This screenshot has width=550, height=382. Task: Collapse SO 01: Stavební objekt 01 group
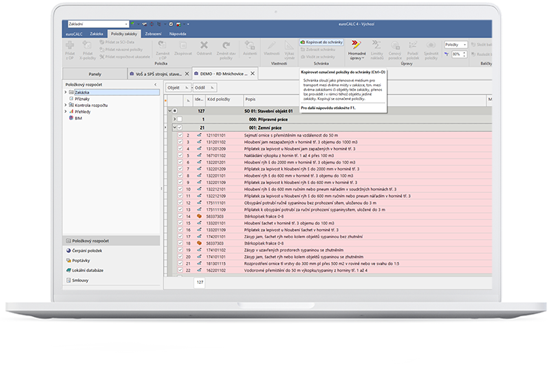[170, 111]
